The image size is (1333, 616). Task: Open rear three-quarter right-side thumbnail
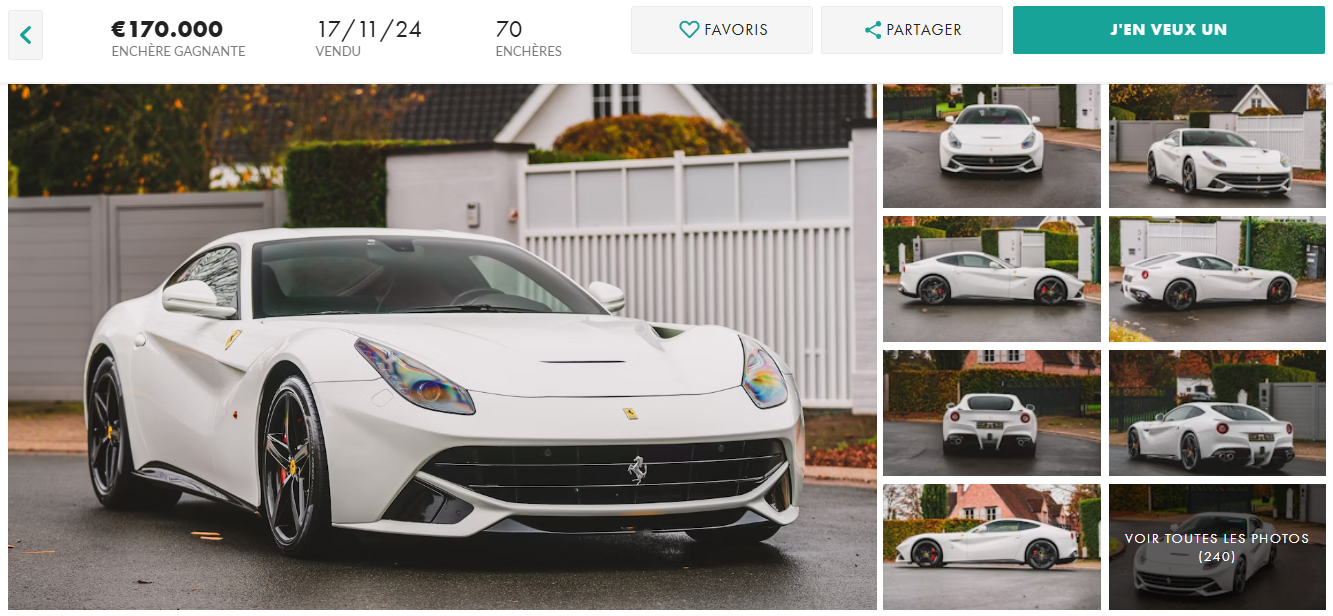tap(1217, 413)
